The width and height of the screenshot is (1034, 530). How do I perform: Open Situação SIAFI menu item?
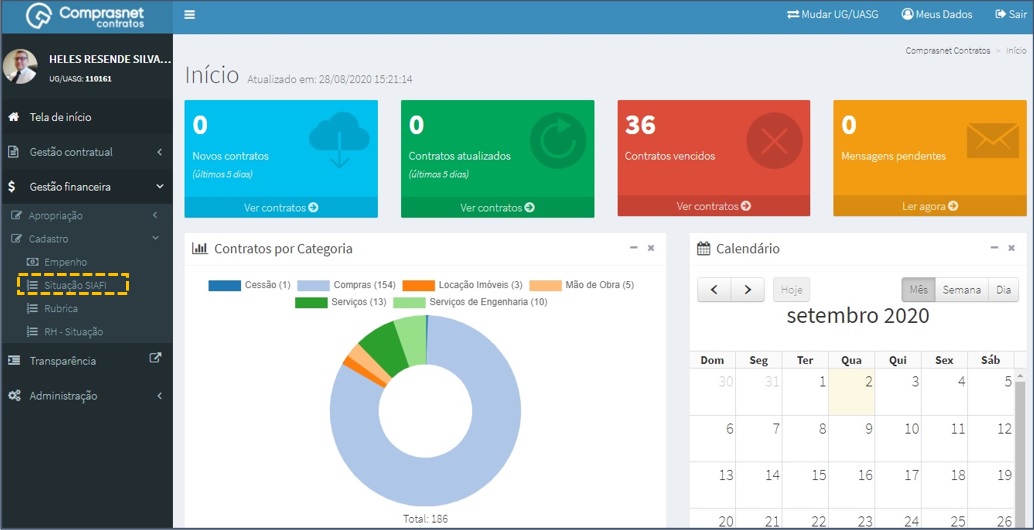click(73, 285)
